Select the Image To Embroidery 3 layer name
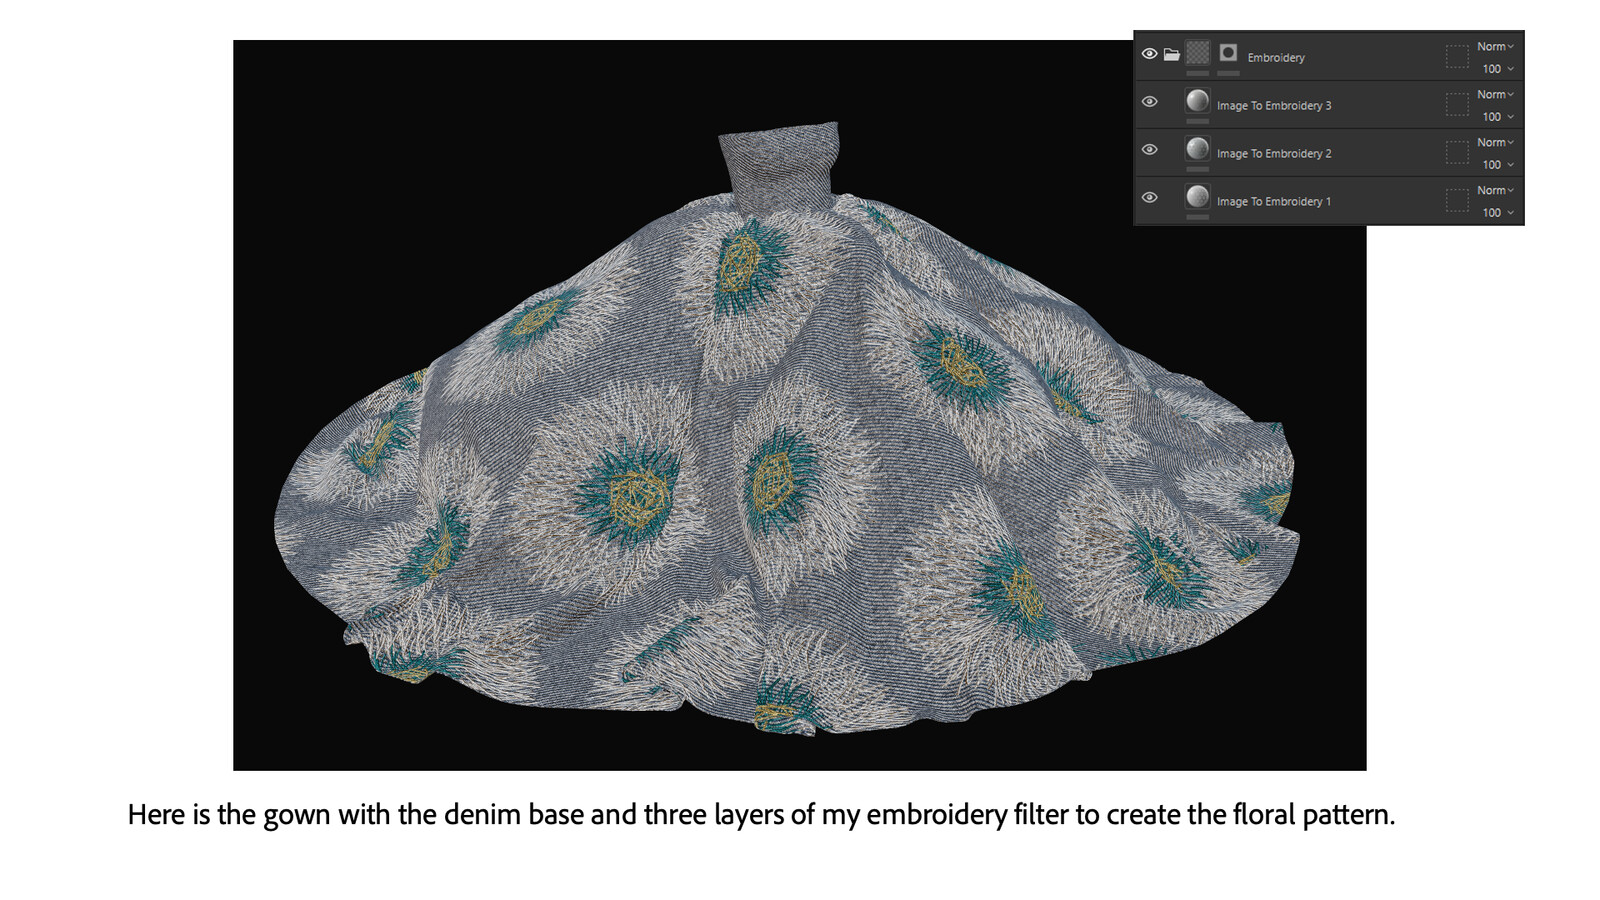 (1274, 106)
